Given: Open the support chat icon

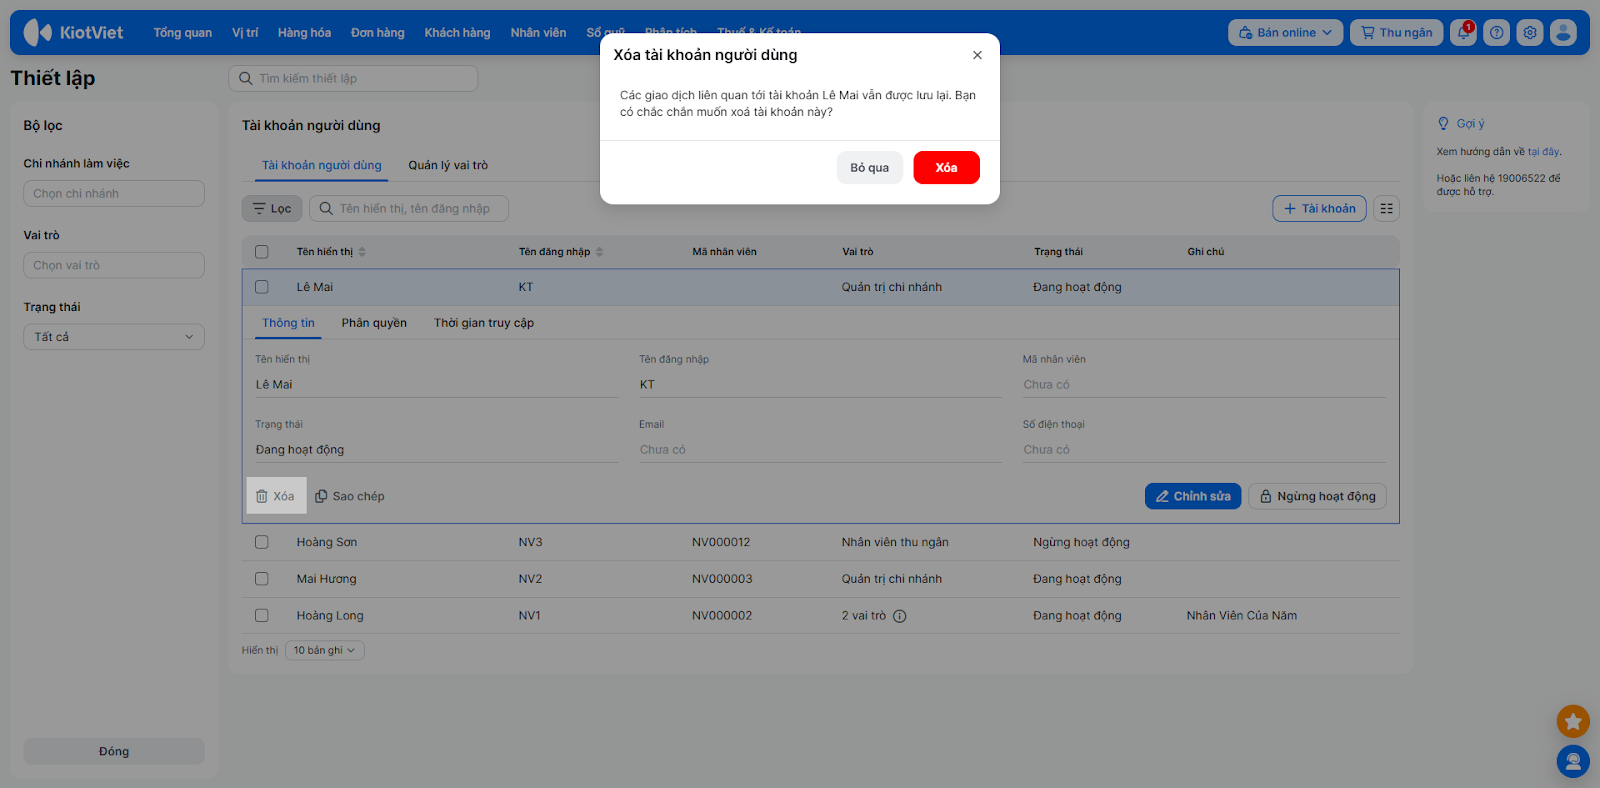Looking at the screenshot, I should click(x=1572, y=762).
